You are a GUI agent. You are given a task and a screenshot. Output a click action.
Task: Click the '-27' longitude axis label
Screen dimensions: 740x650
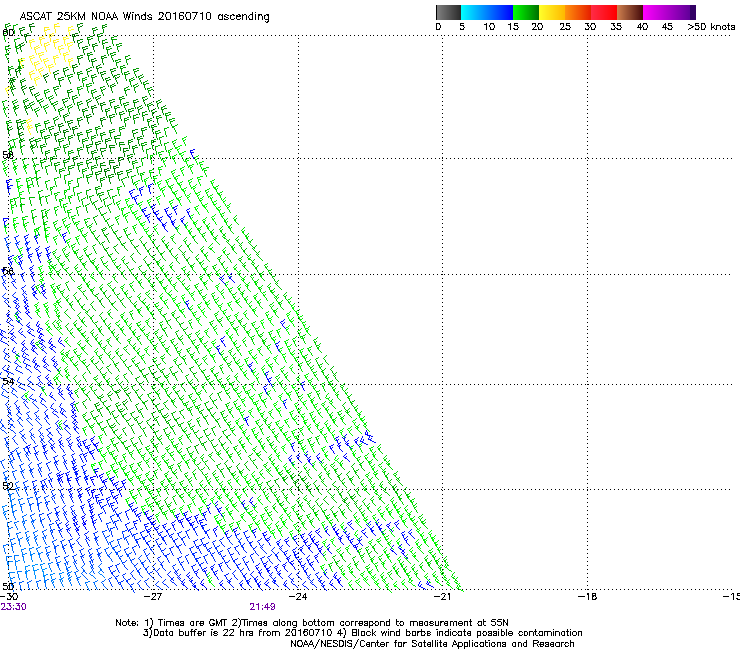click(153, 597)
